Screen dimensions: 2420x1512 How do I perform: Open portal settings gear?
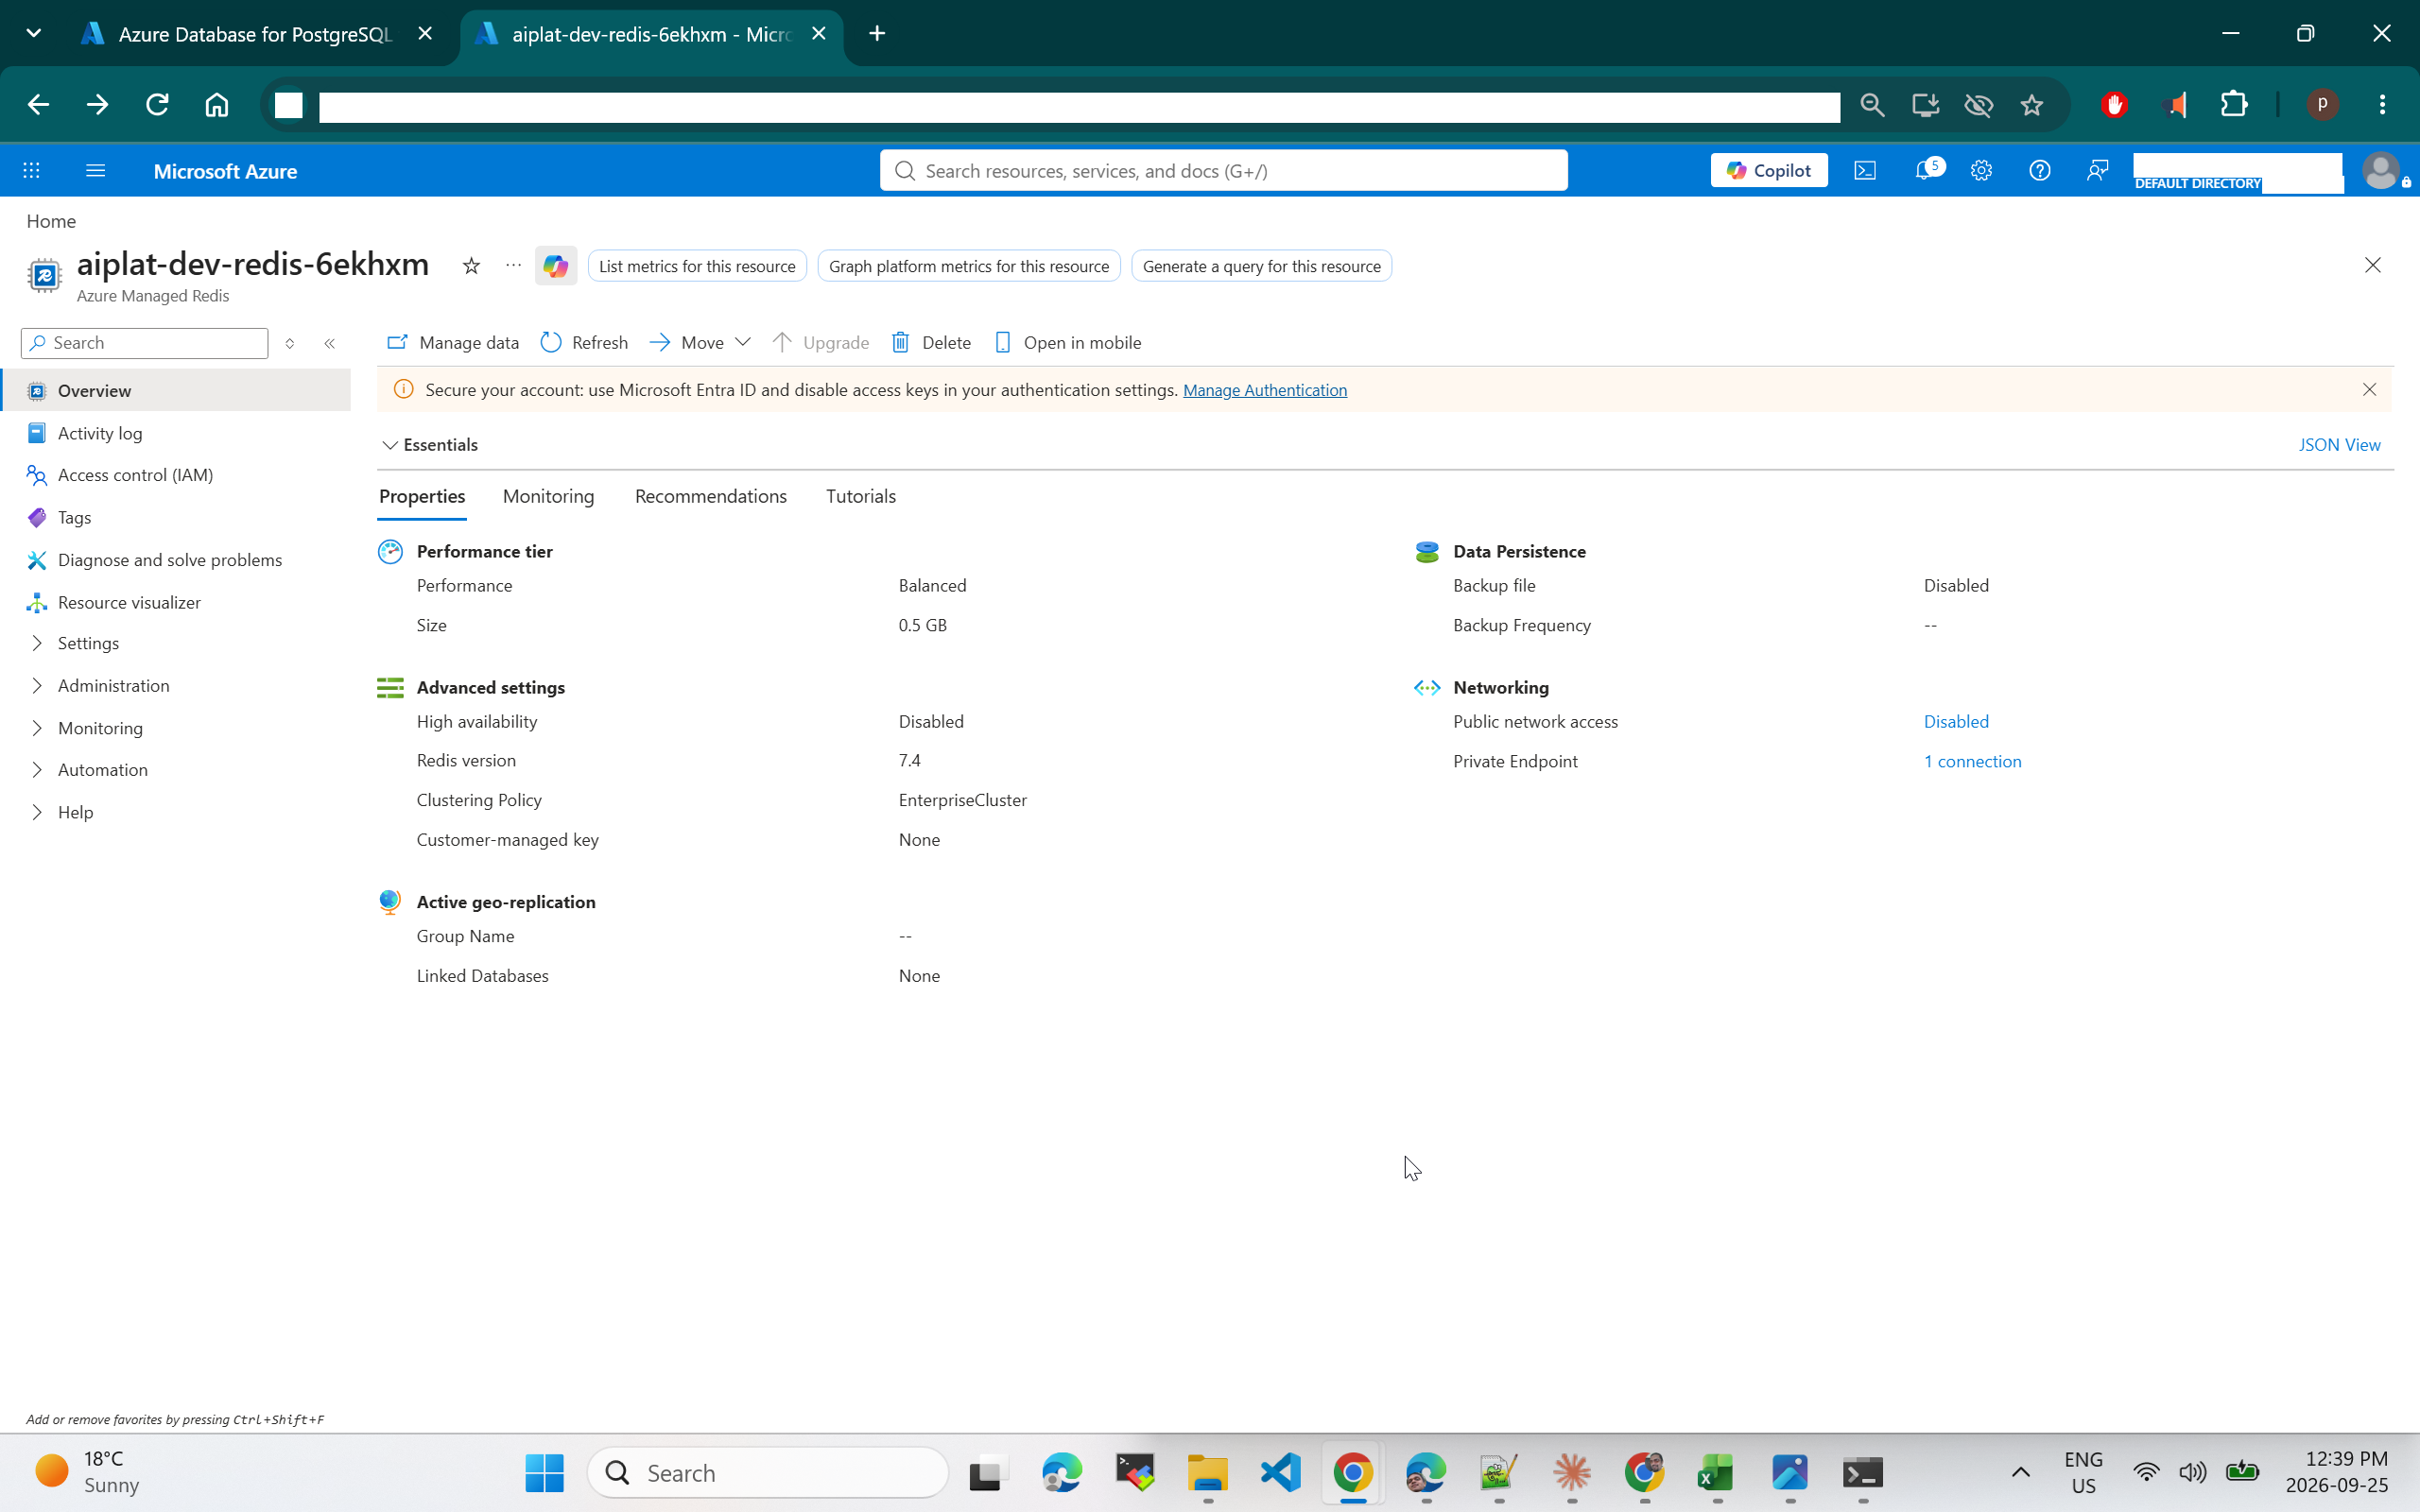click(x=1981, y=171)
